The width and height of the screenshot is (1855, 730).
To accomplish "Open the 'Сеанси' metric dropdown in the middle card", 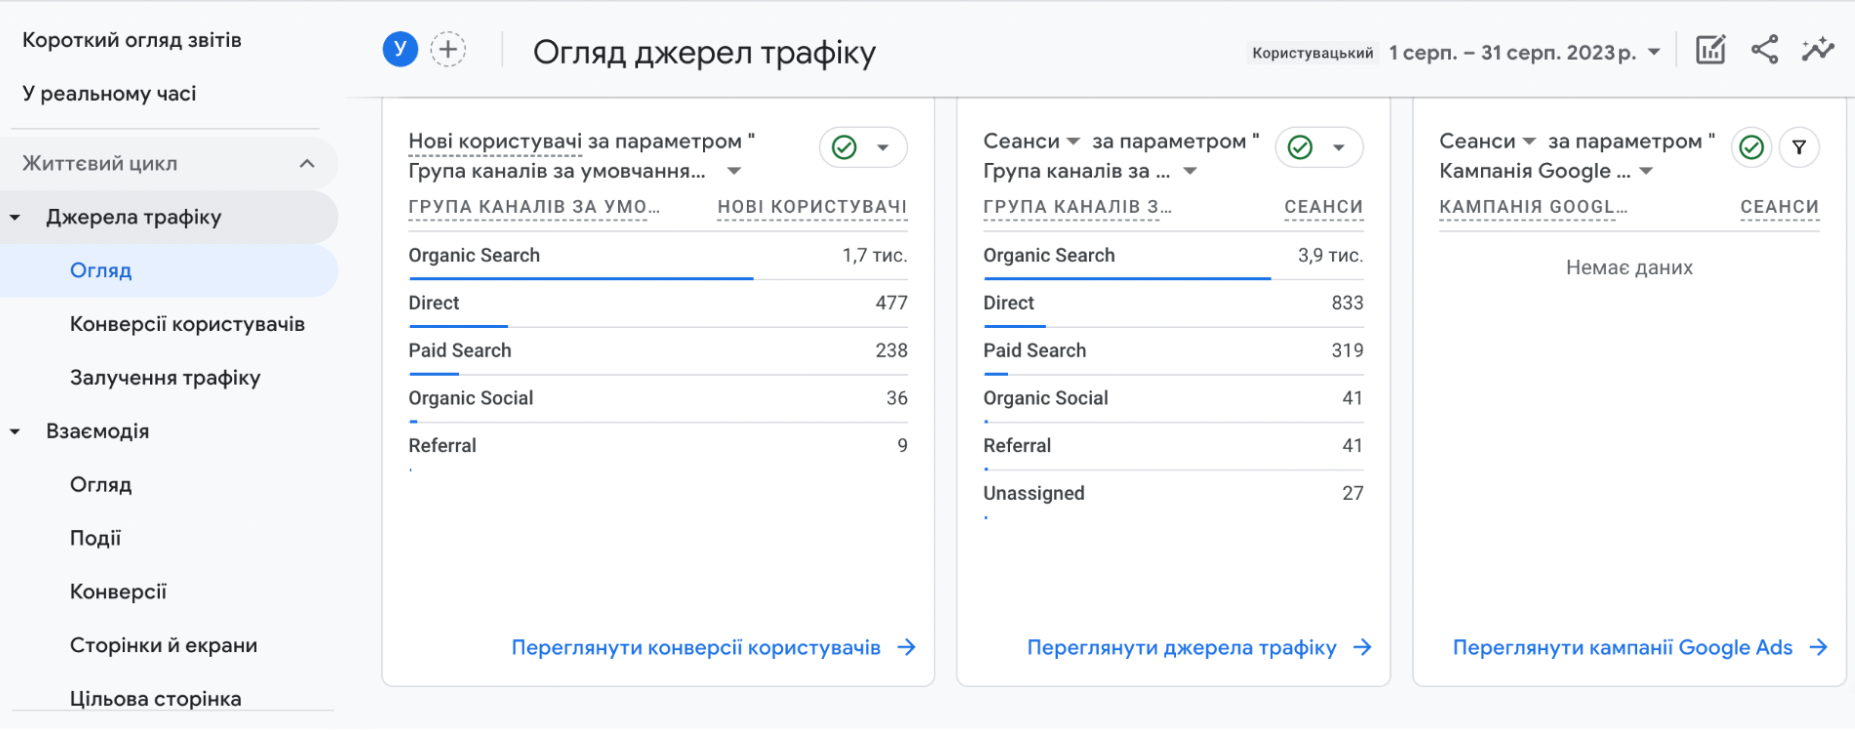I will 1073,142.
